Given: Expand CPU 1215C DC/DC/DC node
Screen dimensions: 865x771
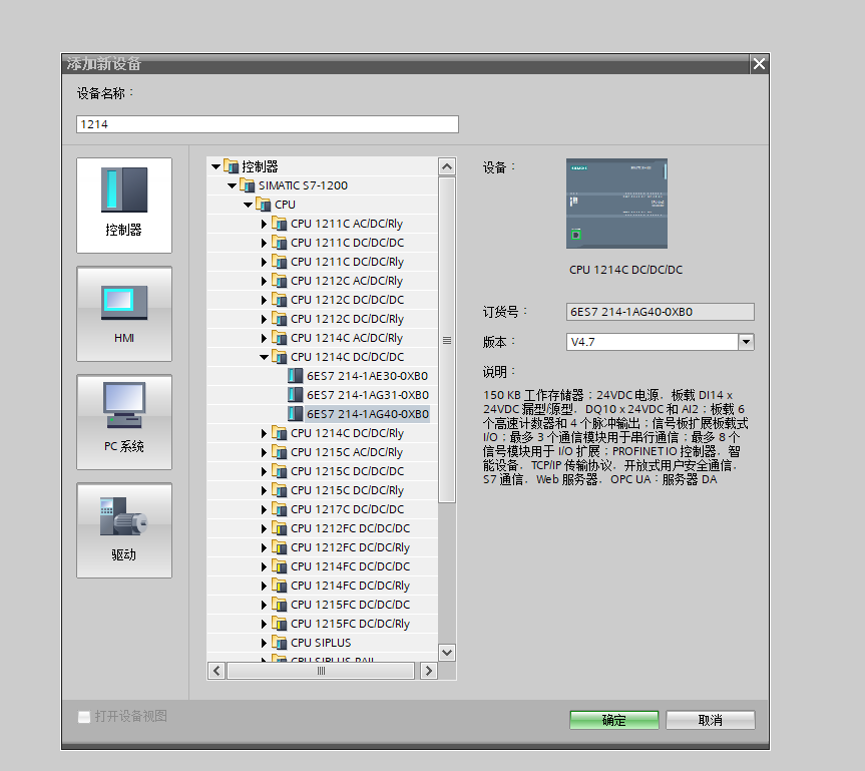Looking at the screenshot, I should pos(264,471).
